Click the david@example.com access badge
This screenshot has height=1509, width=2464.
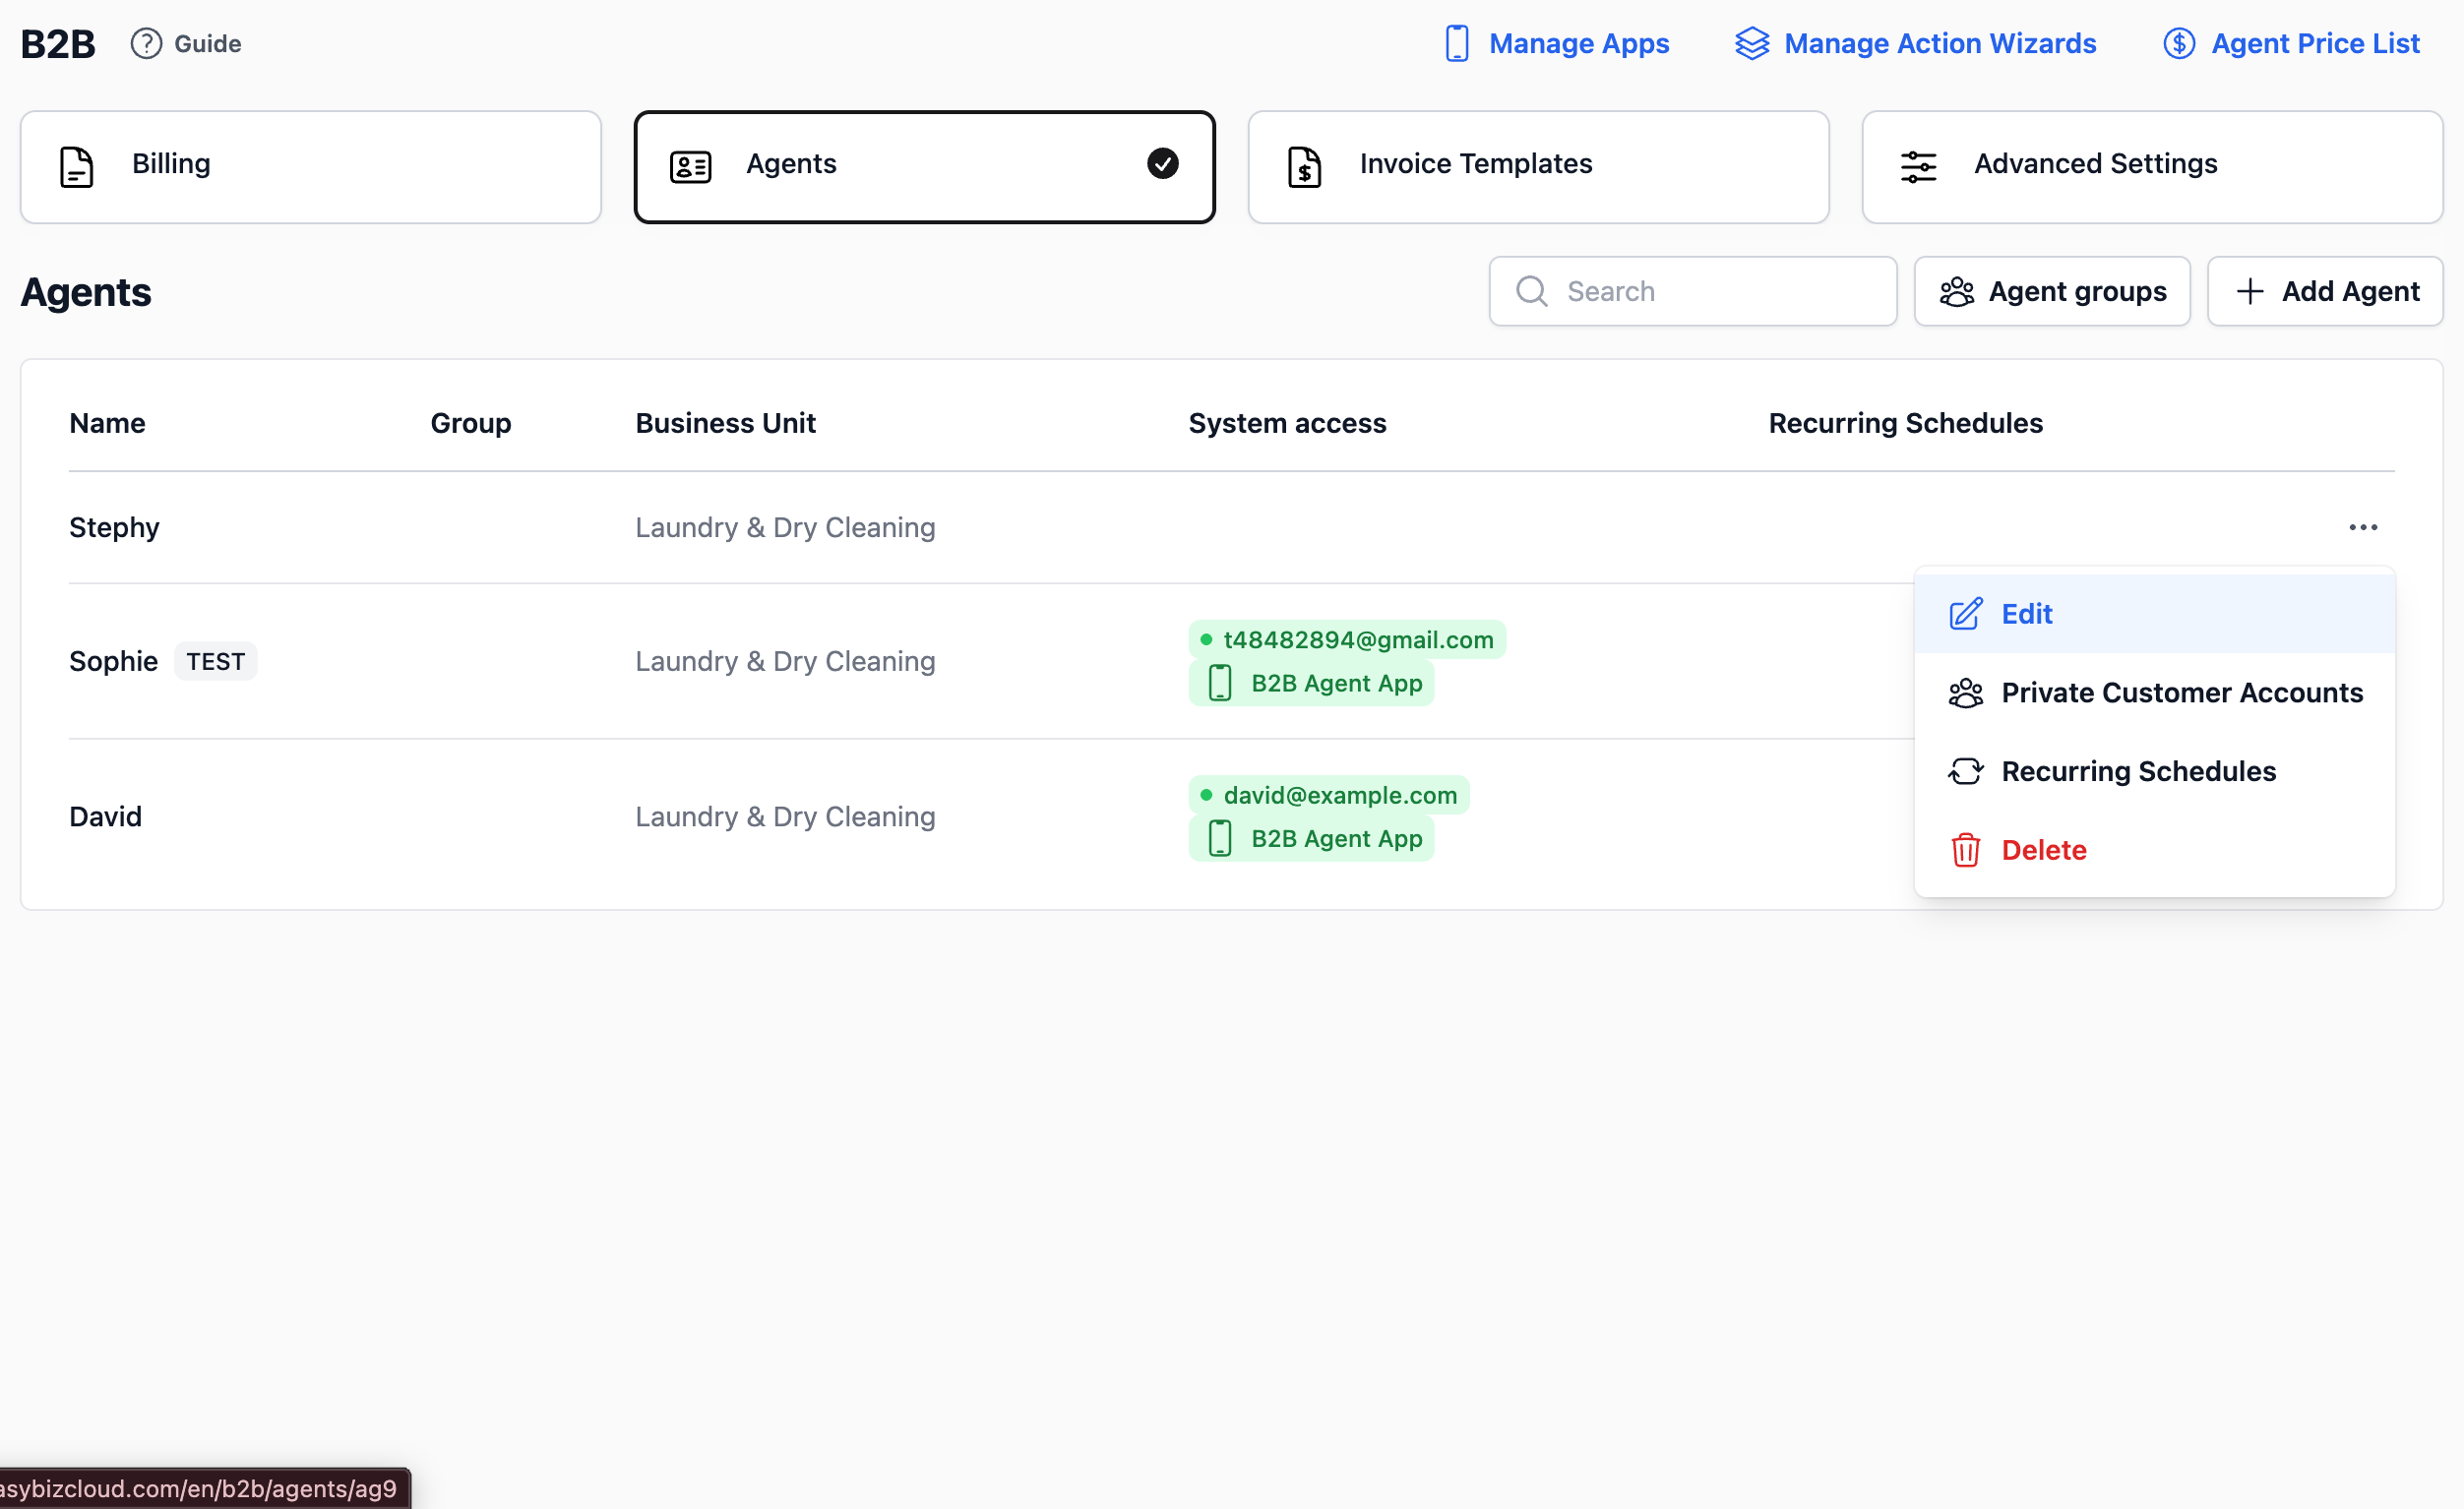(x=1328, y=795)
